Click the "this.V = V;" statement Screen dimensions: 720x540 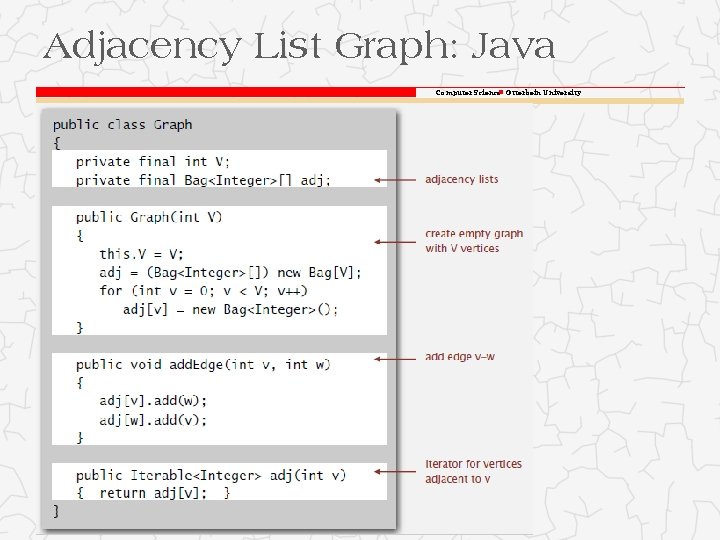(141, 254)
